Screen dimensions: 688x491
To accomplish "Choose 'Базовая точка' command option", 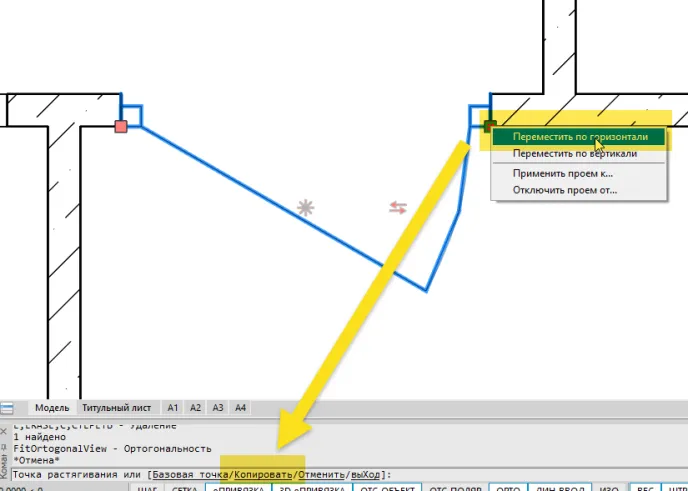I will (x=190, y=475).
